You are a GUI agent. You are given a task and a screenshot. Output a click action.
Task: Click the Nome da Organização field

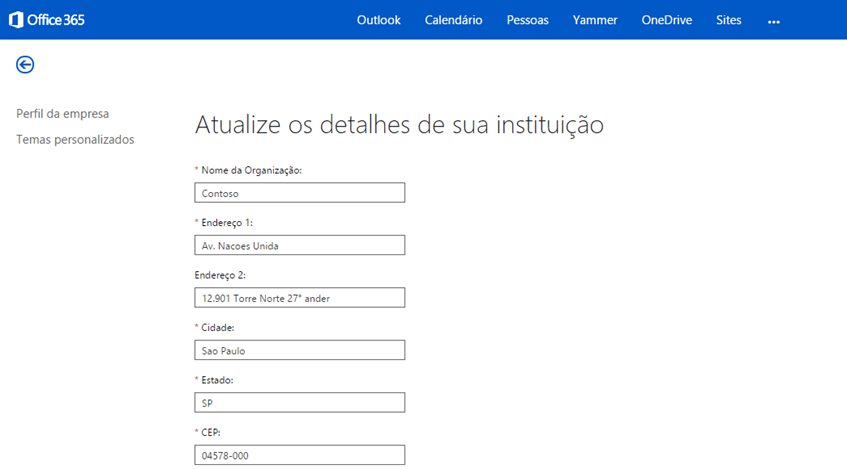pos(300,193)
